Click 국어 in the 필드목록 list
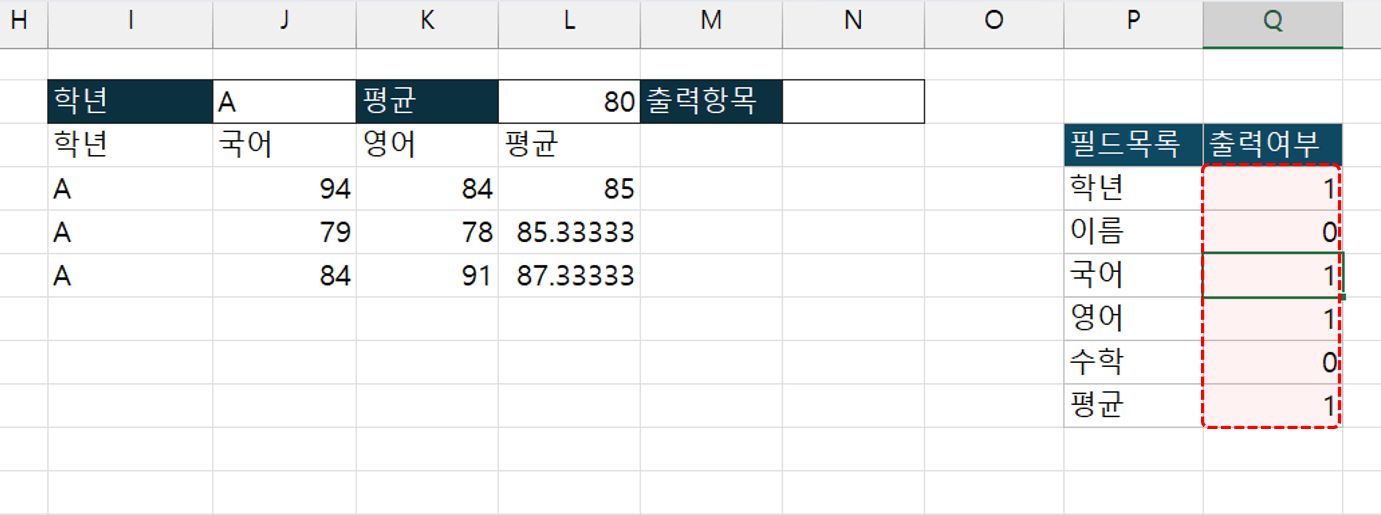This screenshot has width=1381, height=515. (1133, 275)
